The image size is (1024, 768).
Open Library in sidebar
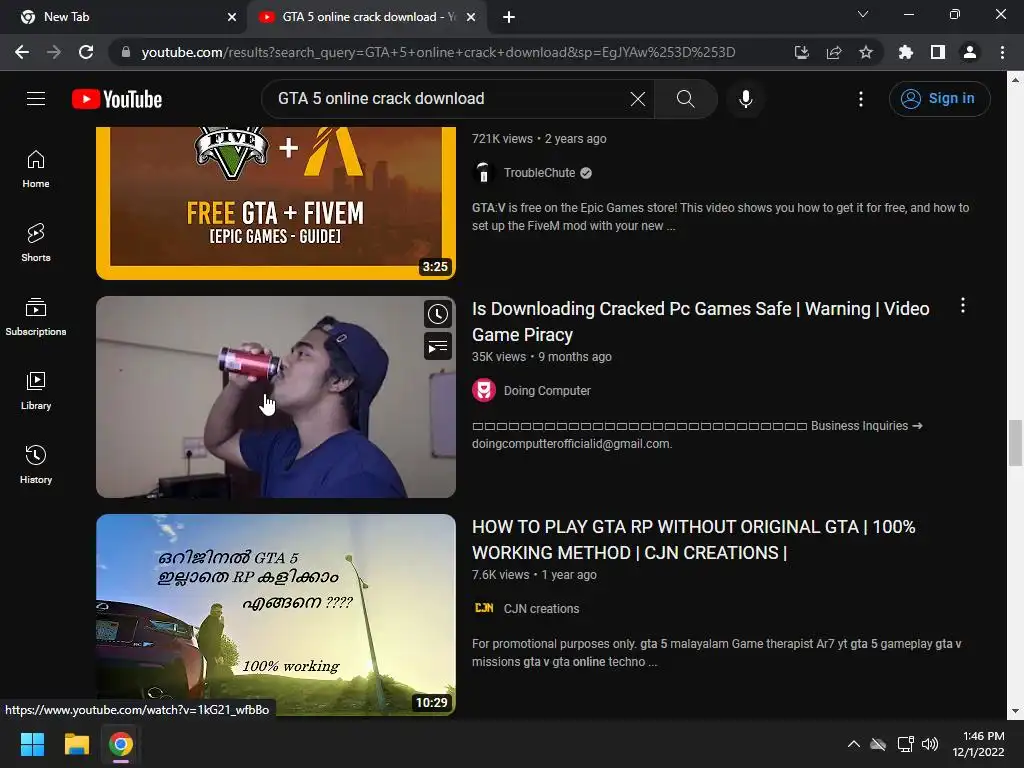pyautogui.click(x=36, y=391)
